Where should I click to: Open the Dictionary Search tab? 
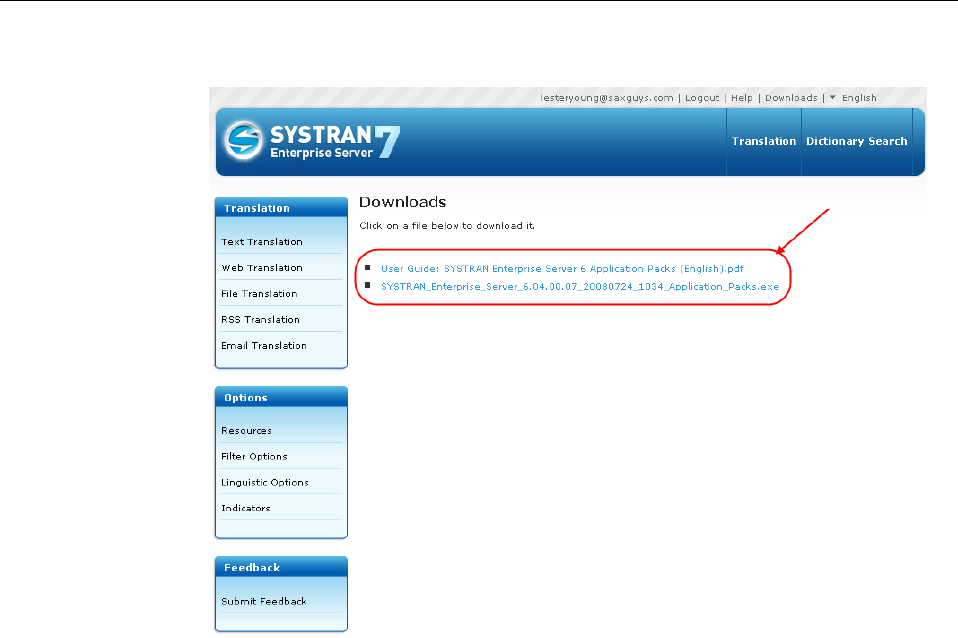[857, 141]
